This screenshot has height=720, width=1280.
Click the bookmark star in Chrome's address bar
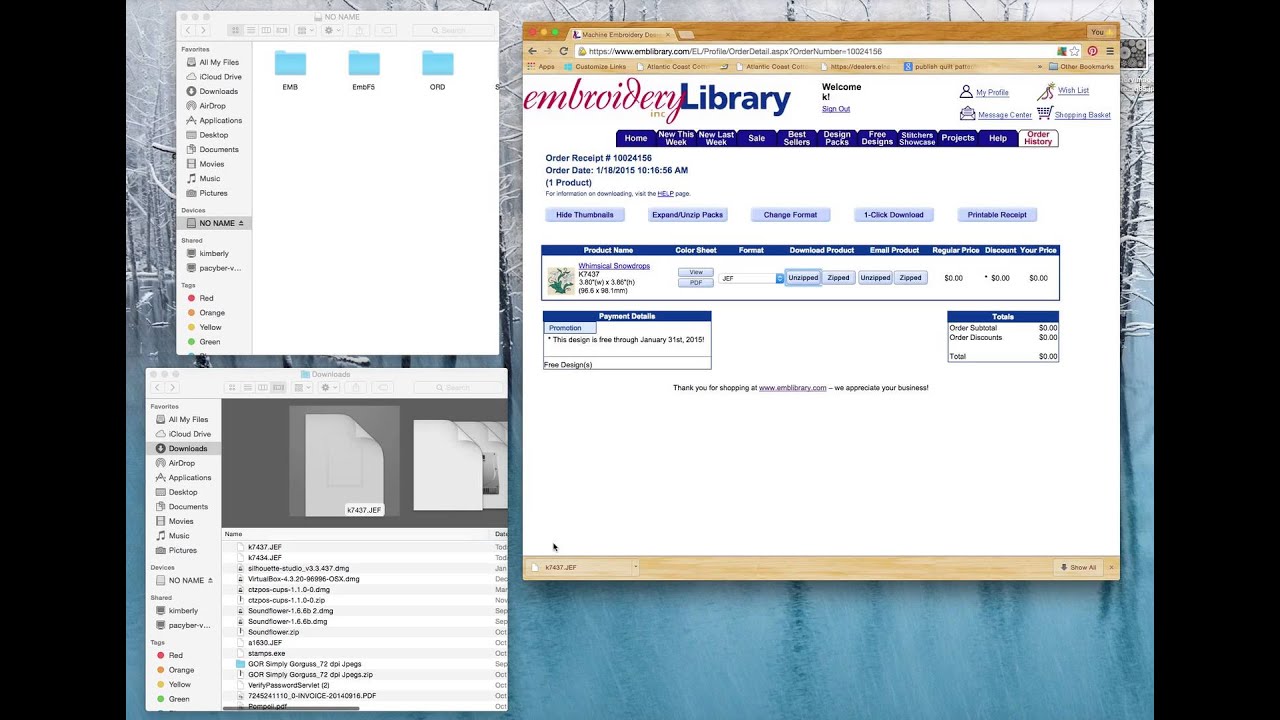click(x=1075, y=51)
